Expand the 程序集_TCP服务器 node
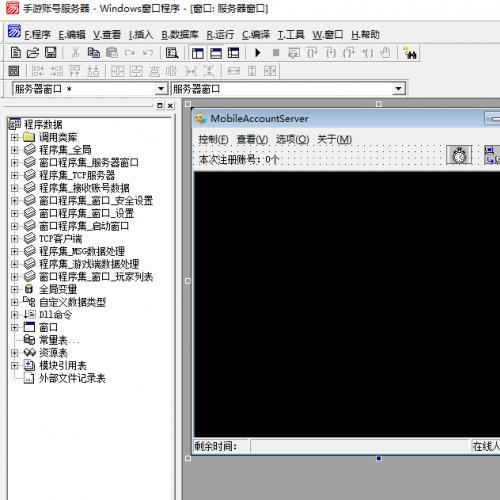Screen dimensions: 500x500 click(14, 175)
